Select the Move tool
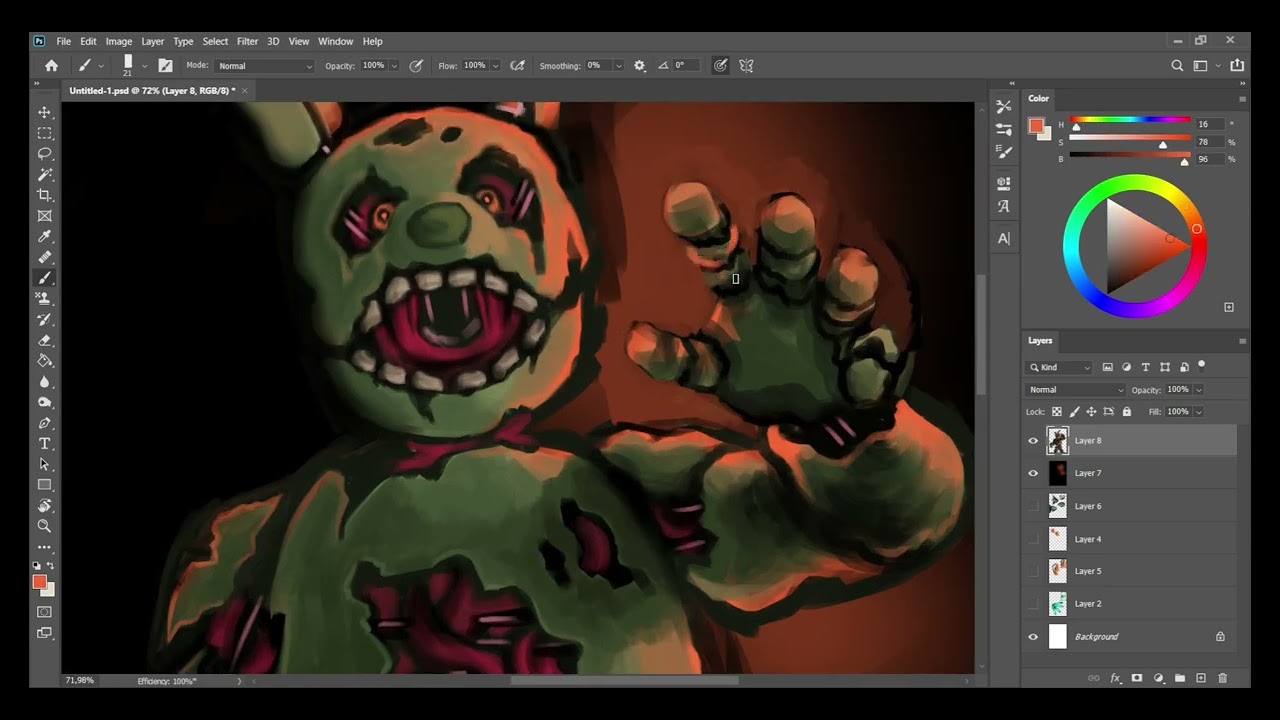1280x720 pixels. pyautogui.click(x=45, y=112)
